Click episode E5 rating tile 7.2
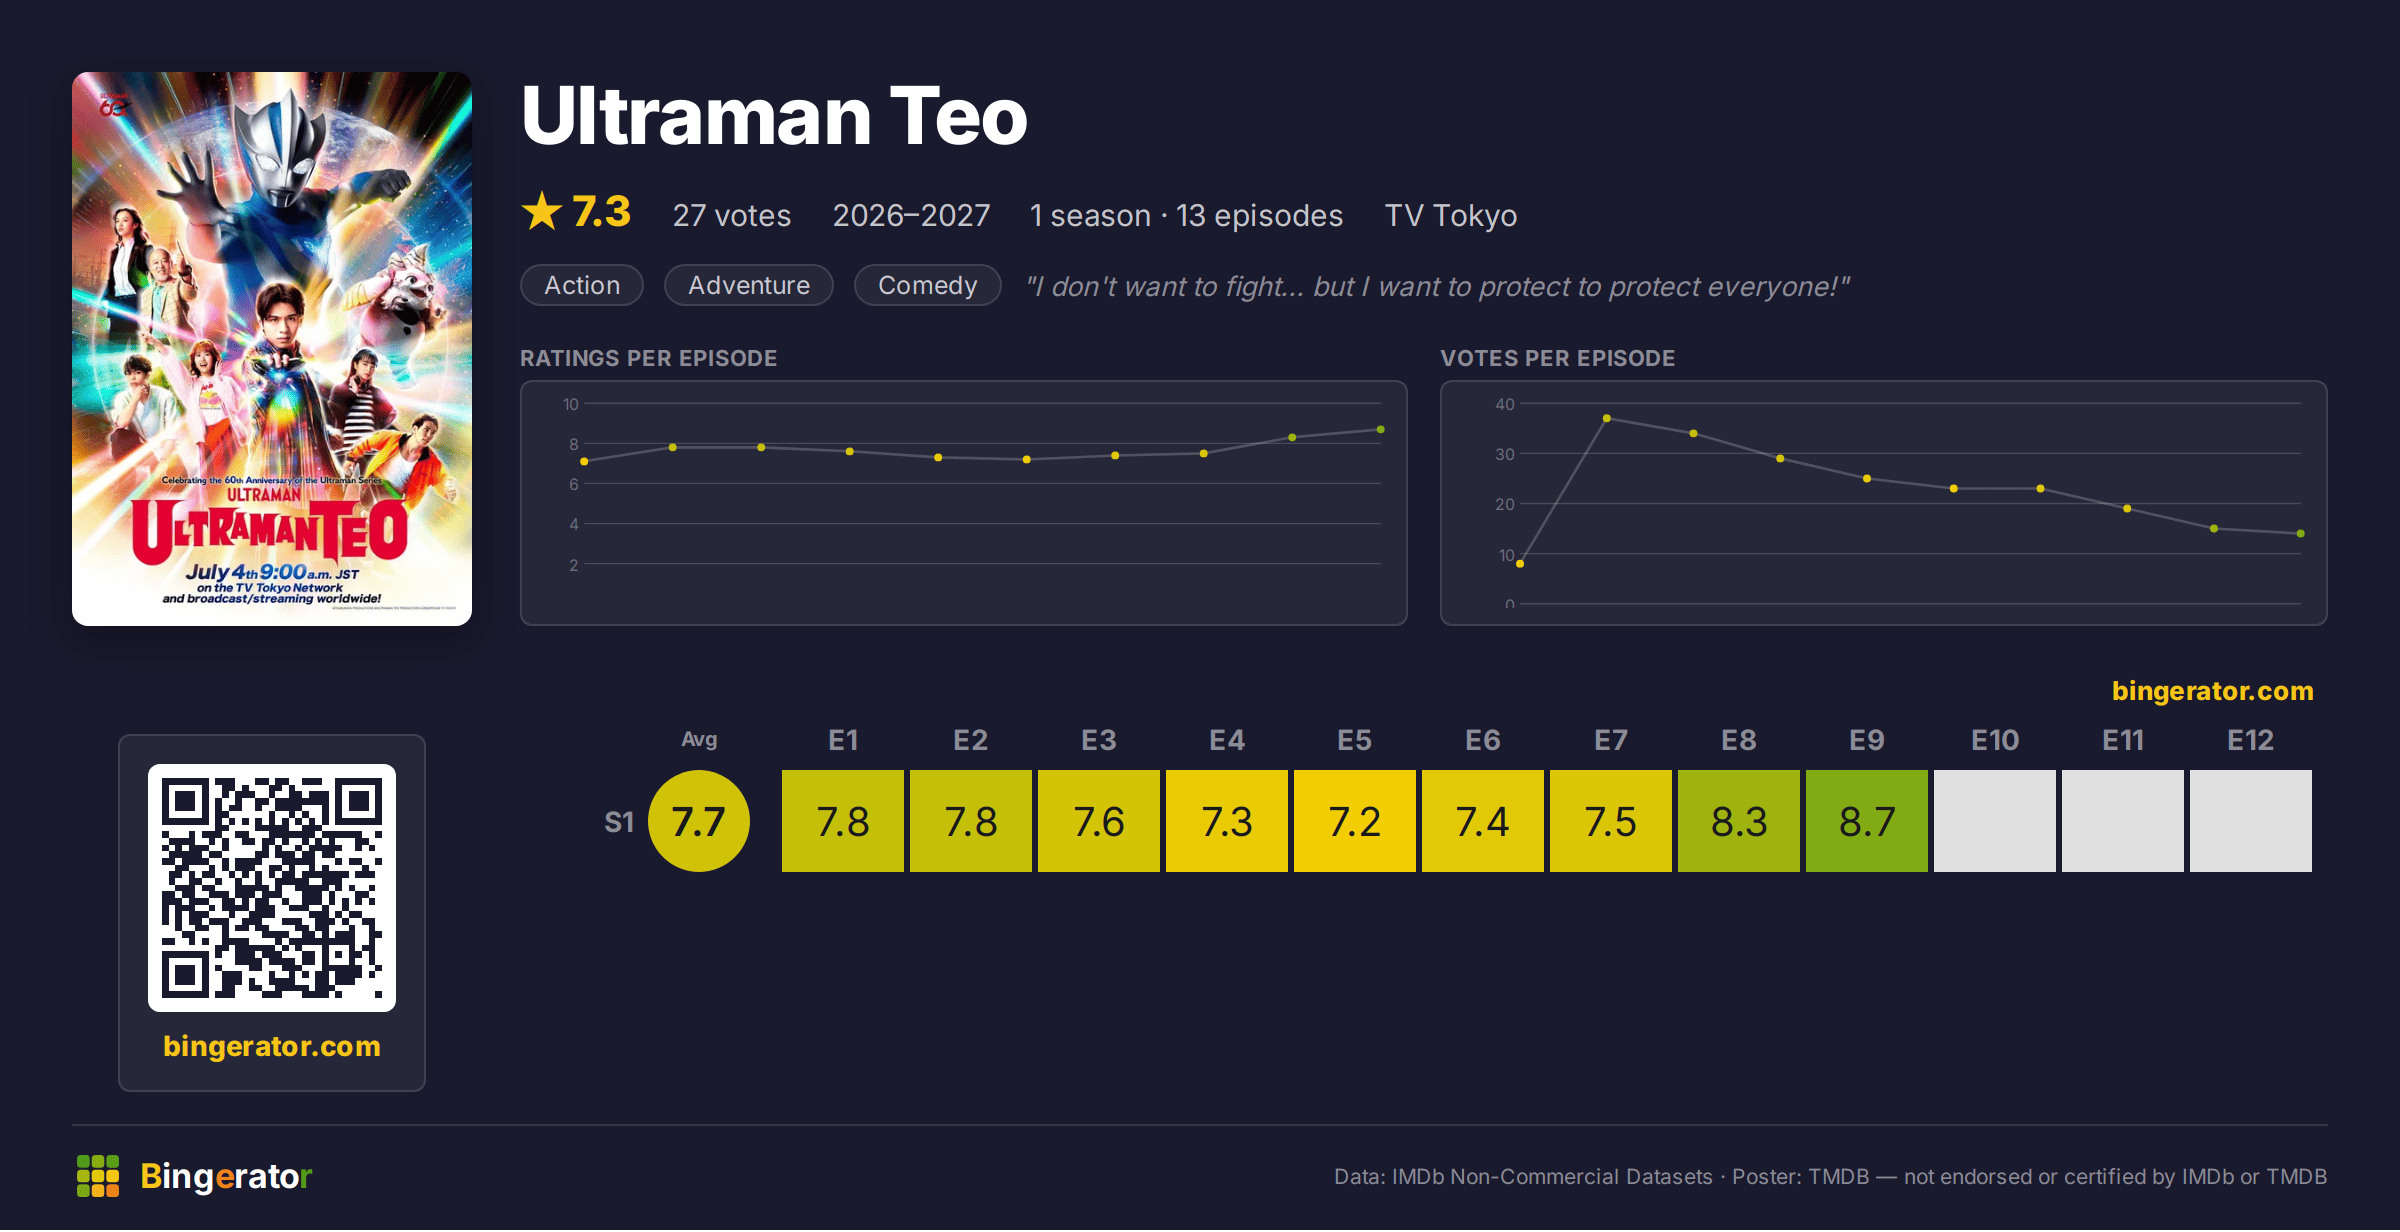This screenshot has height=1232, width=2400. click(x=1355, y=821)
